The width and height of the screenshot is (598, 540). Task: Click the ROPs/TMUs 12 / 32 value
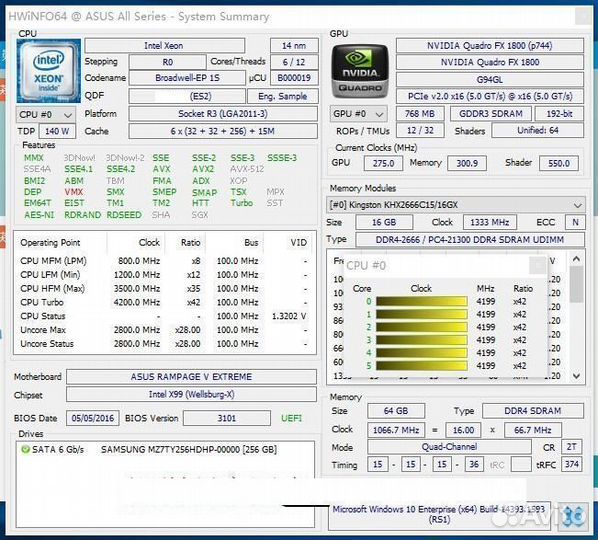click(x=420, y=130)
